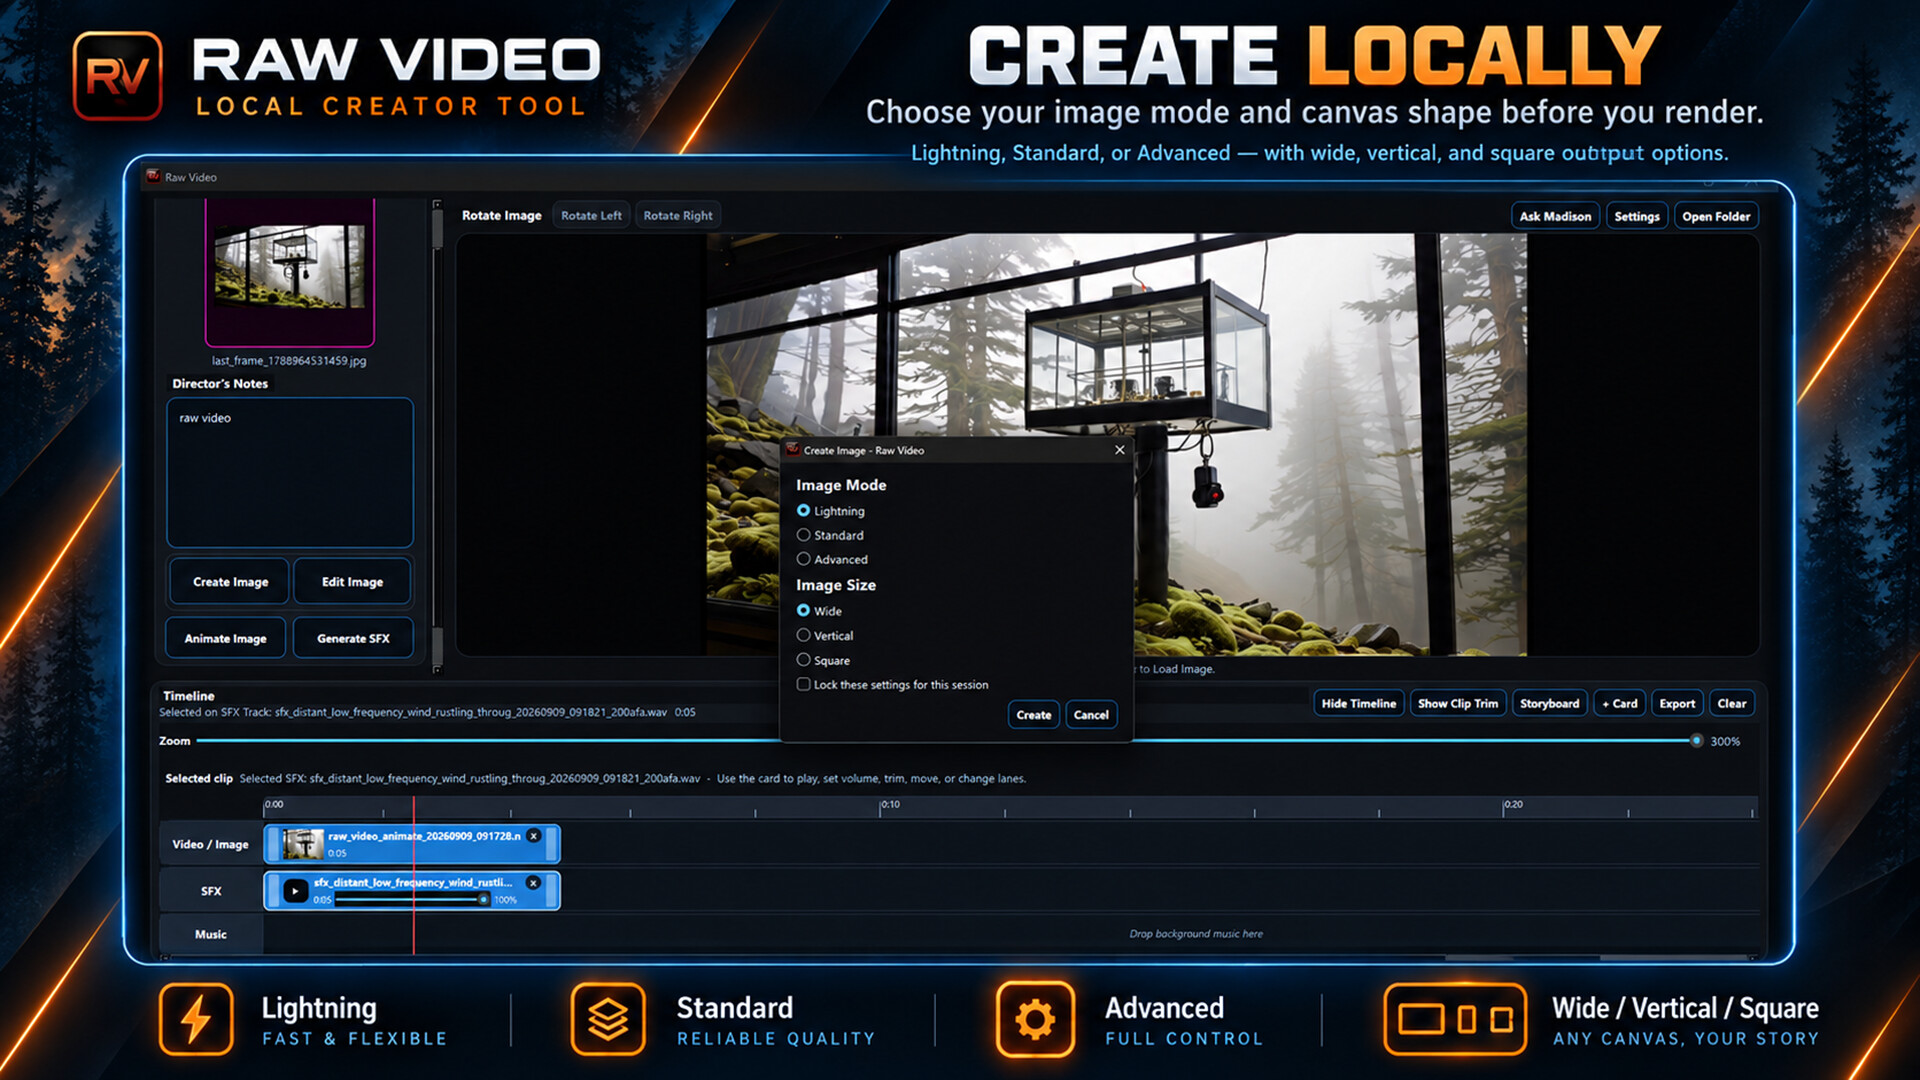Hide the timeline panel

click(1359, 704)
